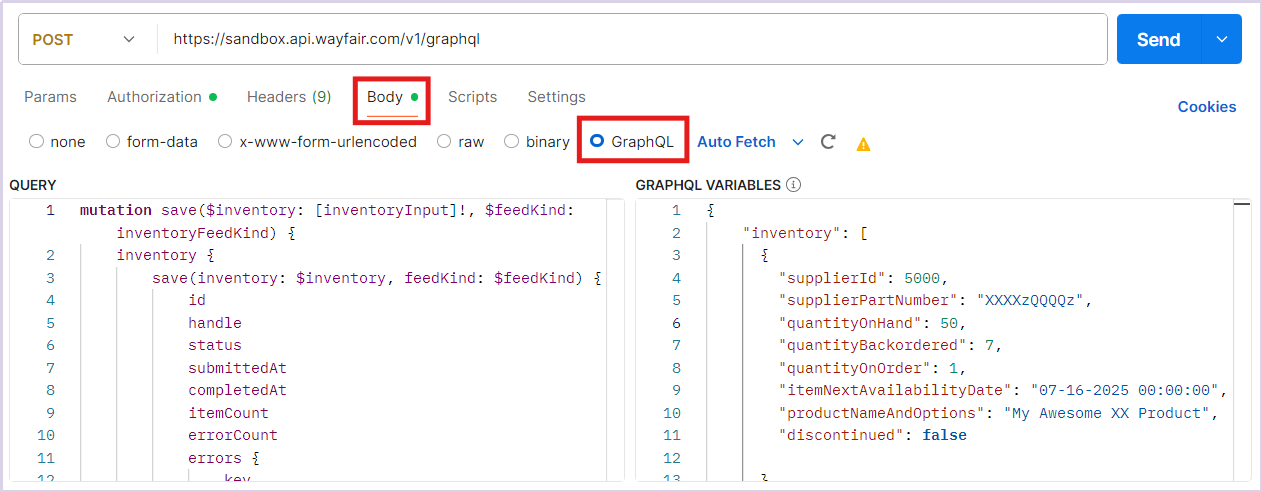
Task: Select the GraphQL body type
Action: point(597,142)
